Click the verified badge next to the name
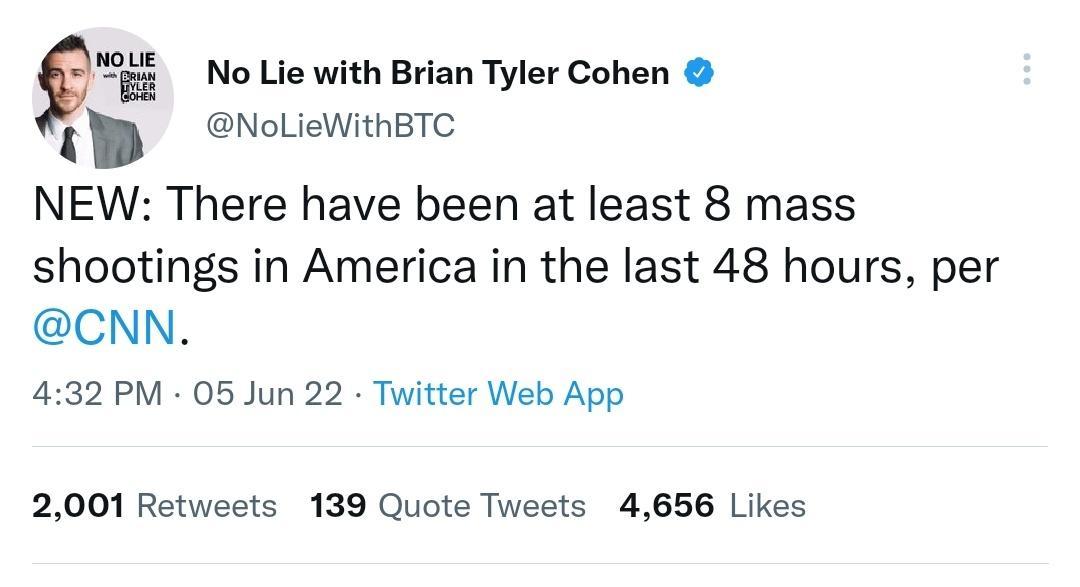Screen dimensions: 1080x587 697,71
